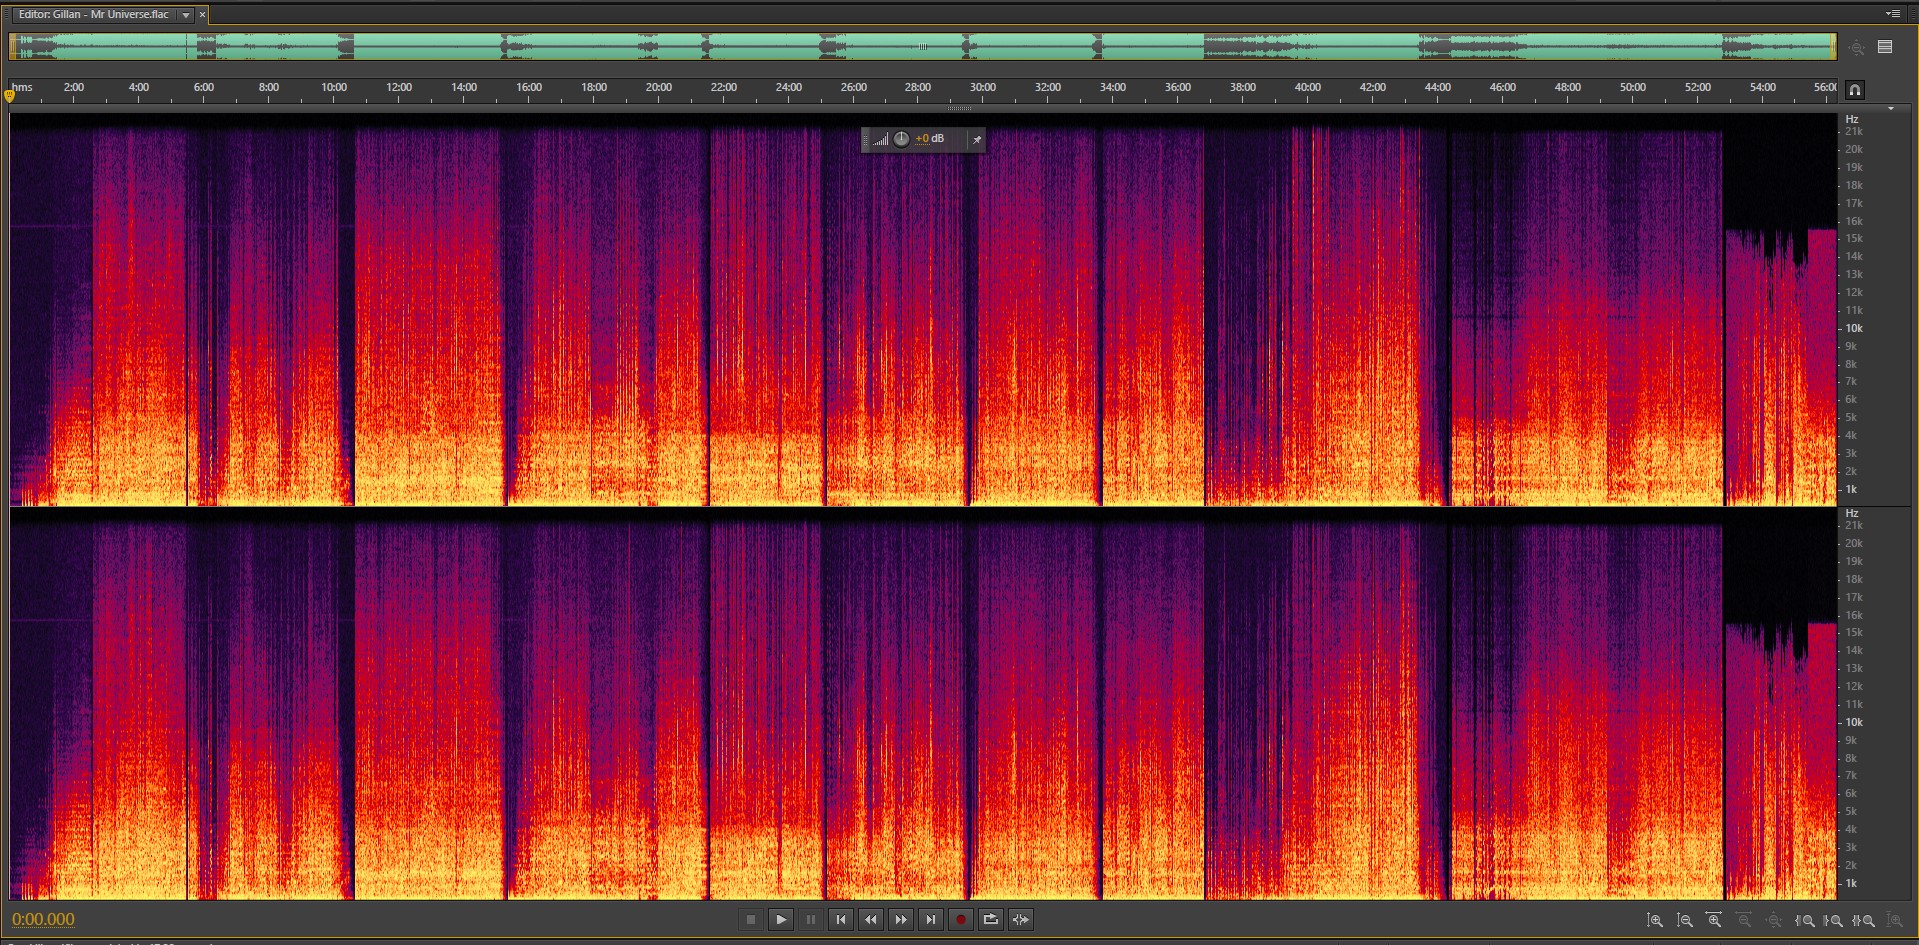The height and width of the screenshot is (945, 1919).
Task: Click the Rewind transport button
Action: (x=871, y=920)
